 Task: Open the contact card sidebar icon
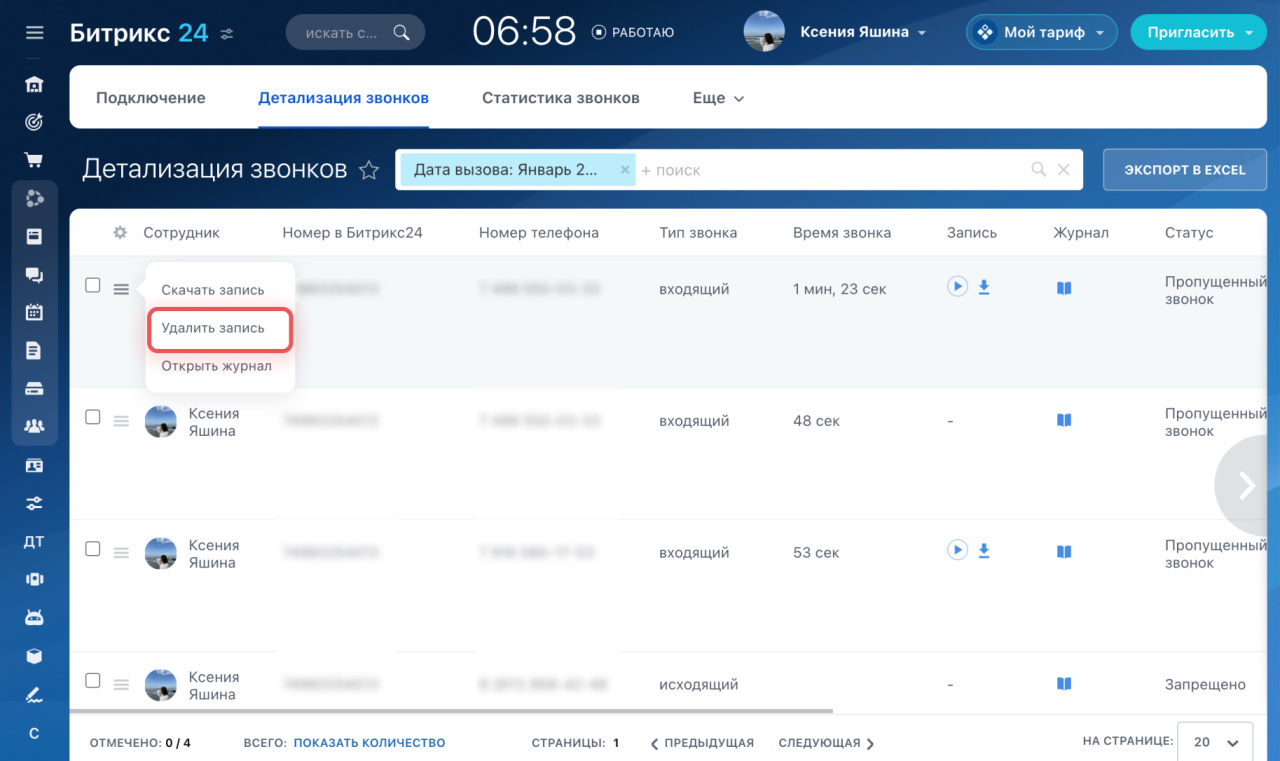[x=34, y=465]
